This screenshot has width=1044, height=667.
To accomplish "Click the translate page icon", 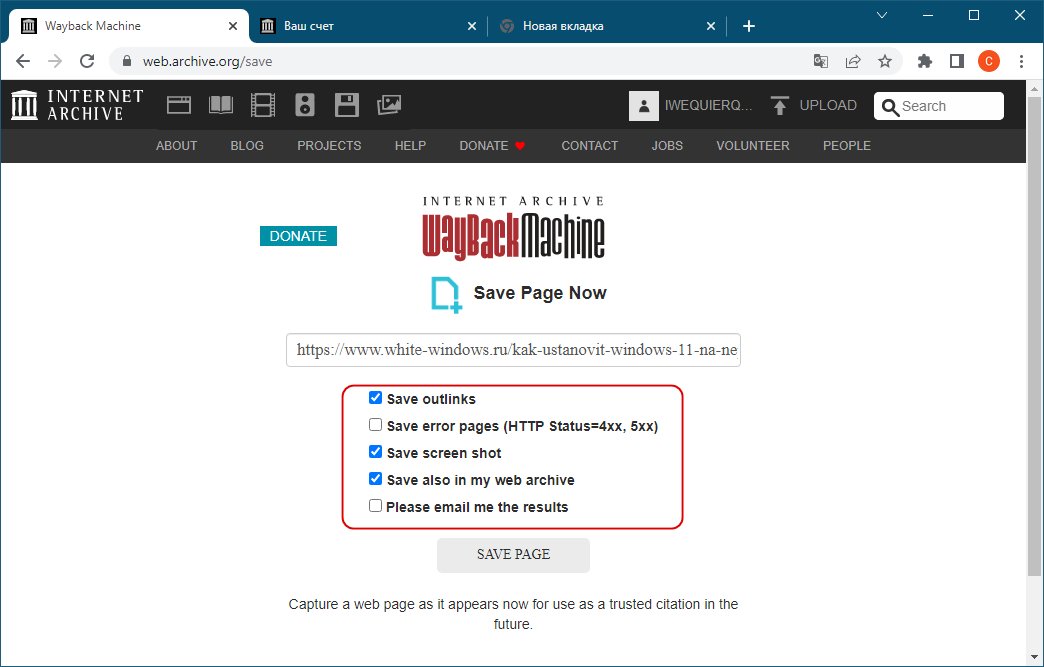I will tap(821, 61).
